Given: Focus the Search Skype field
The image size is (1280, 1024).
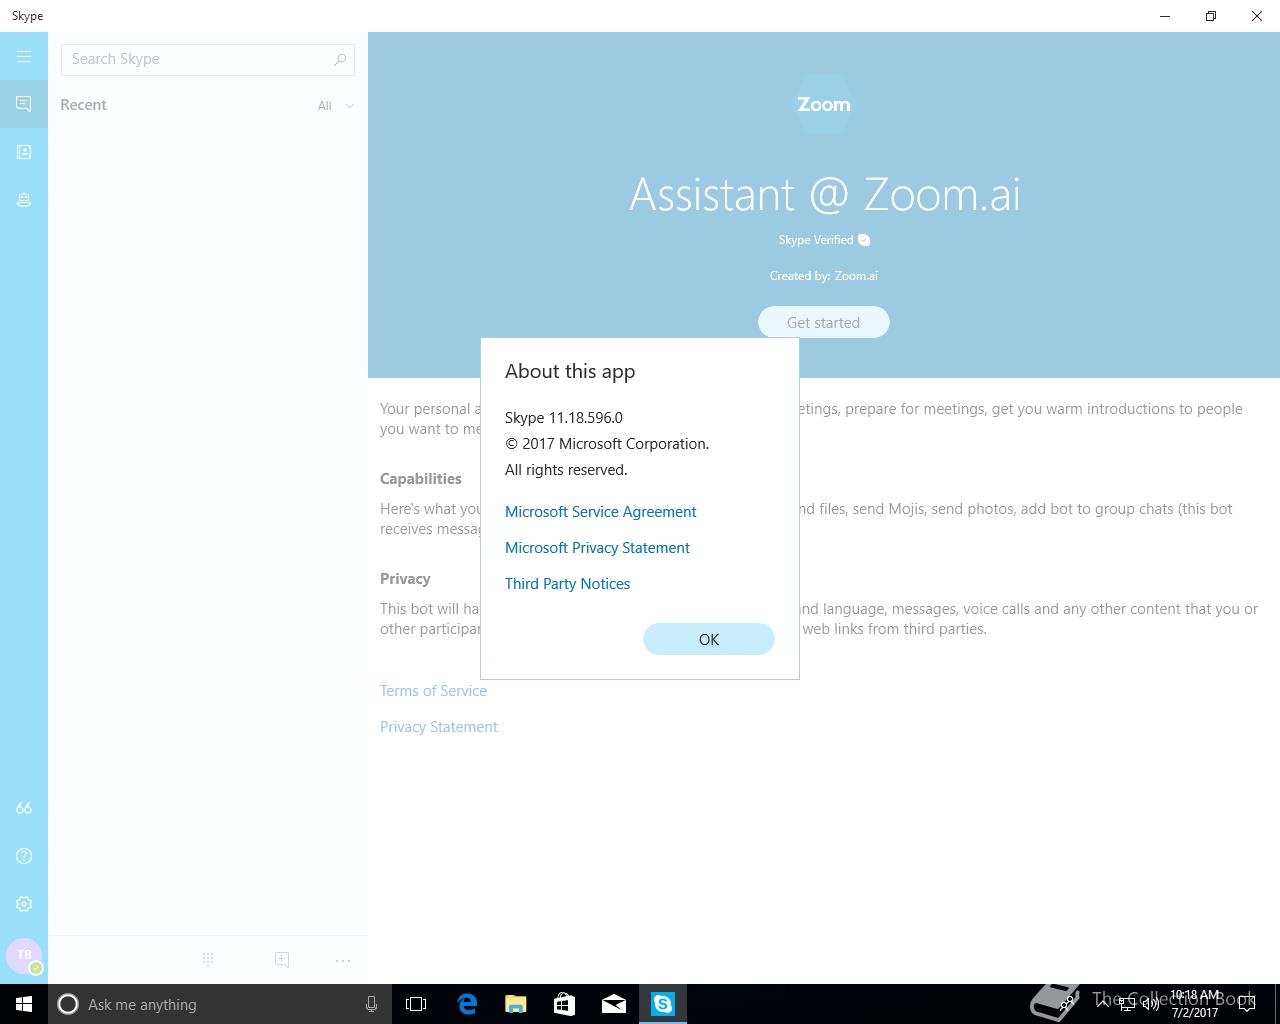Looking at the screenshot, I should coord(208,59).
